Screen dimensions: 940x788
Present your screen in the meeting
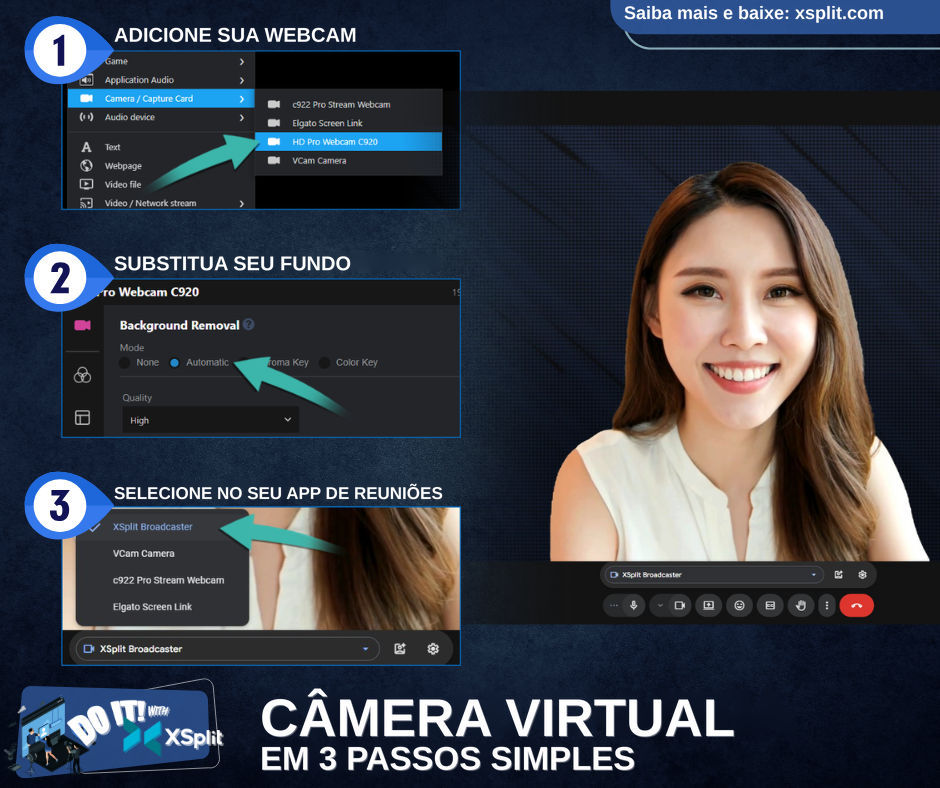coord(708,606)
